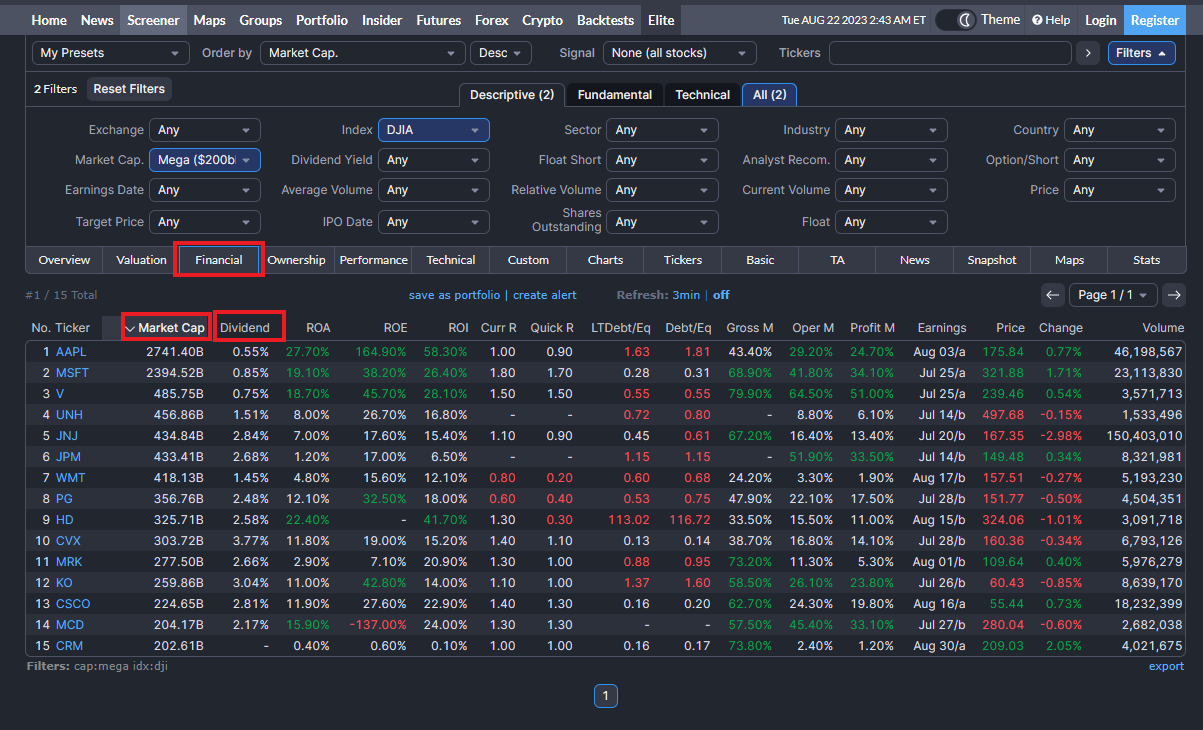Image resolution: width=1203 pixels, height=730 pixels.
Task: Toggle the dark/light Theme switch
Action: click(955, 20)
